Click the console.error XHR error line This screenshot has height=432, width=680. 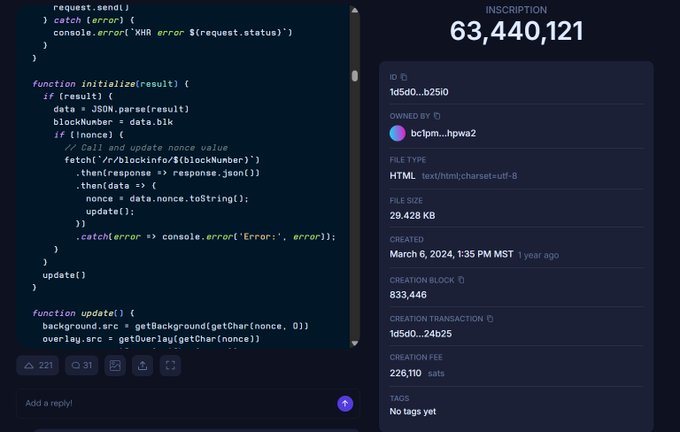[173, 33]
